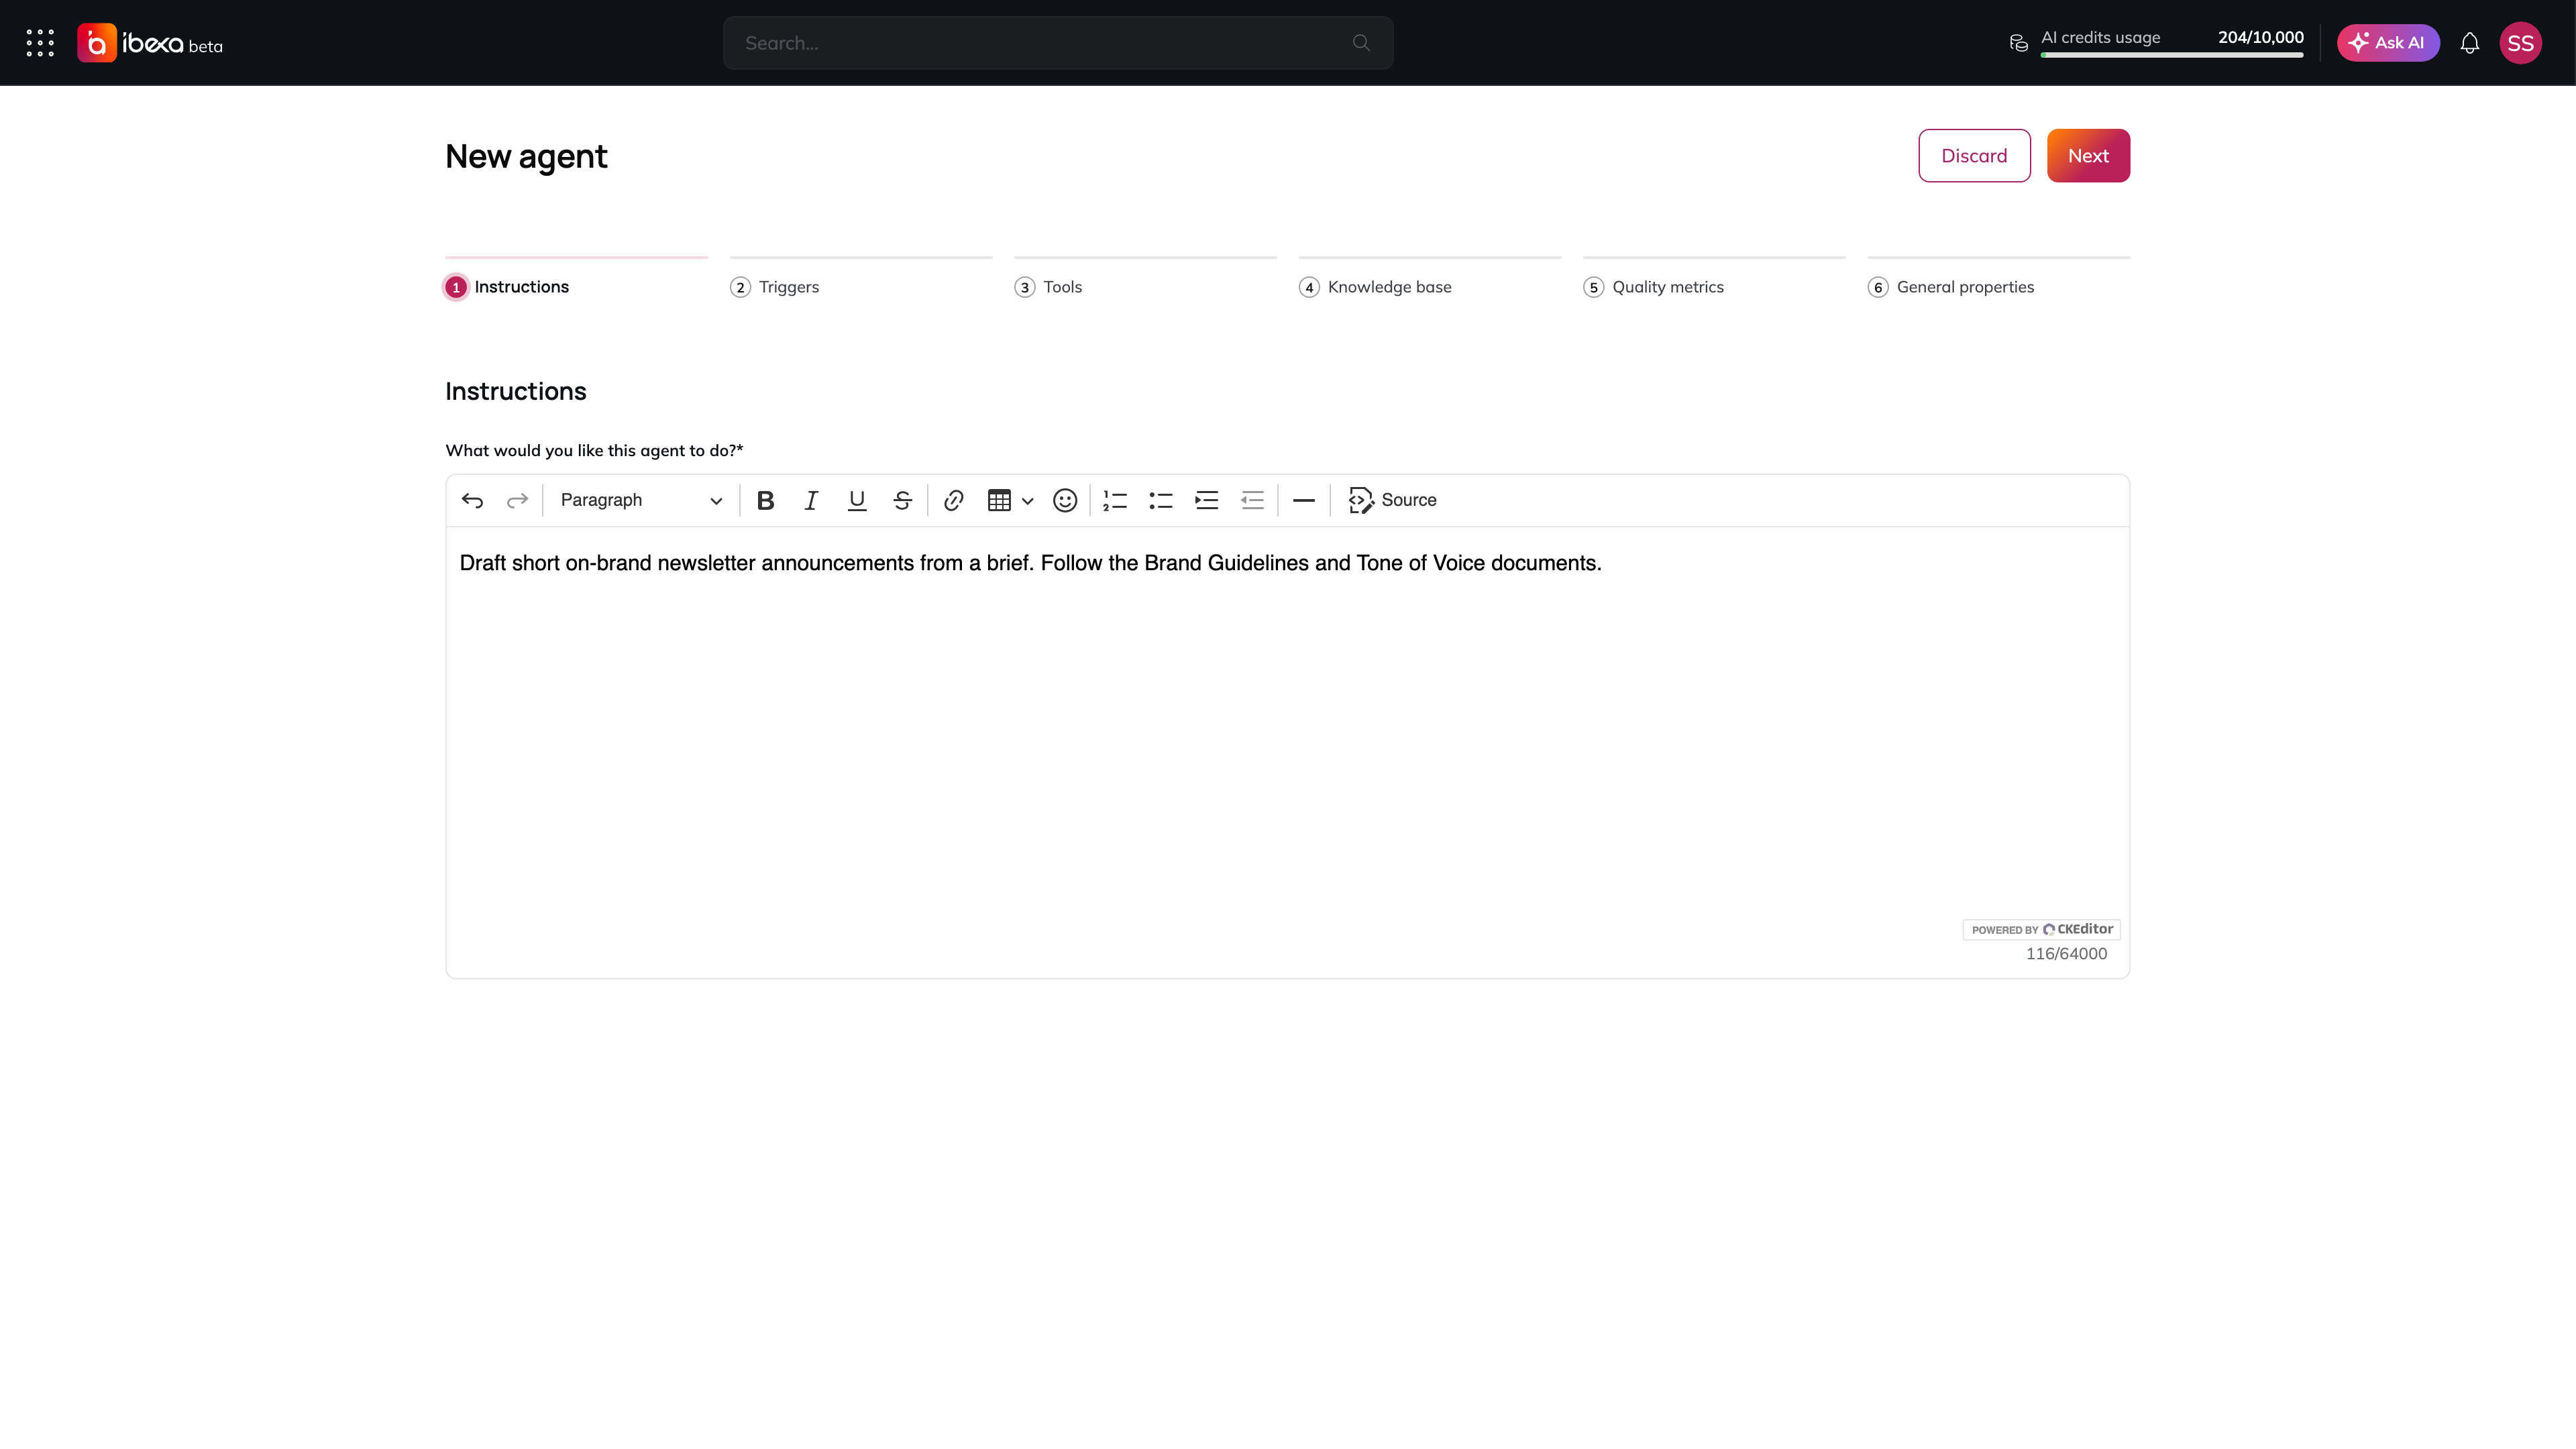The height and width of the screenshot is (1449, 2576).
Task: Undo the last edit
Action: (x=472, y=500)
